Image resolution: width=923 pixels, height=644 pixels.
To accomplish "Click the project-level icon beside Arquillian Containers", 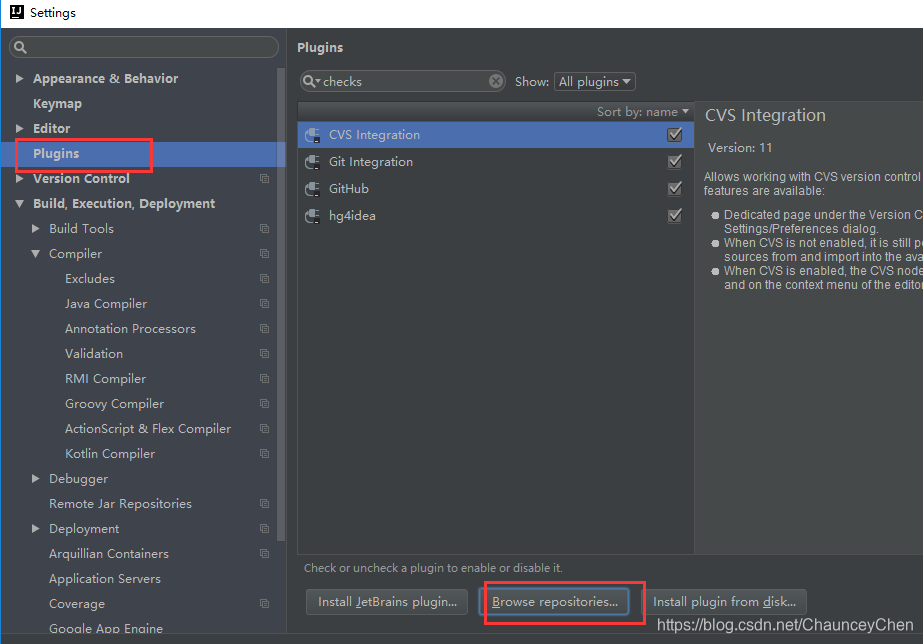I will (264, 554).
